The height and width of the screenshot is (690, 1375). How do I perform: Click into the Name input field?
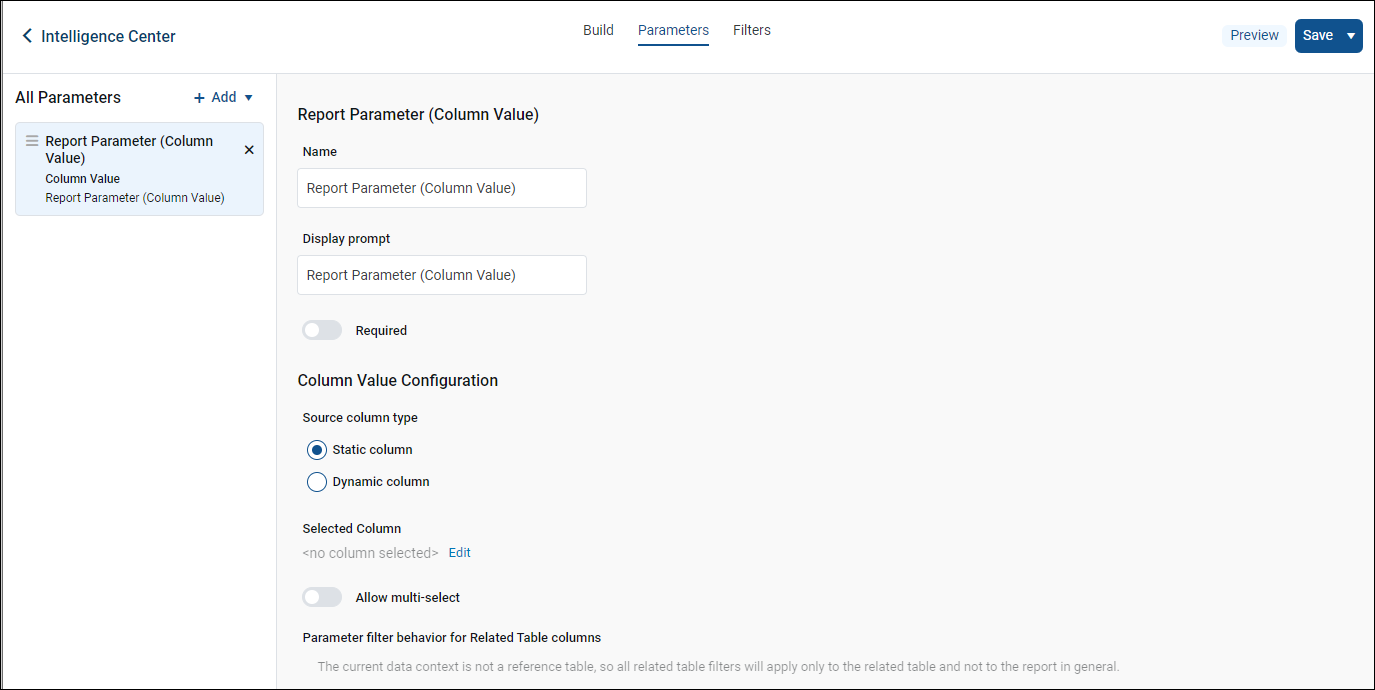[x=441, y=188]
